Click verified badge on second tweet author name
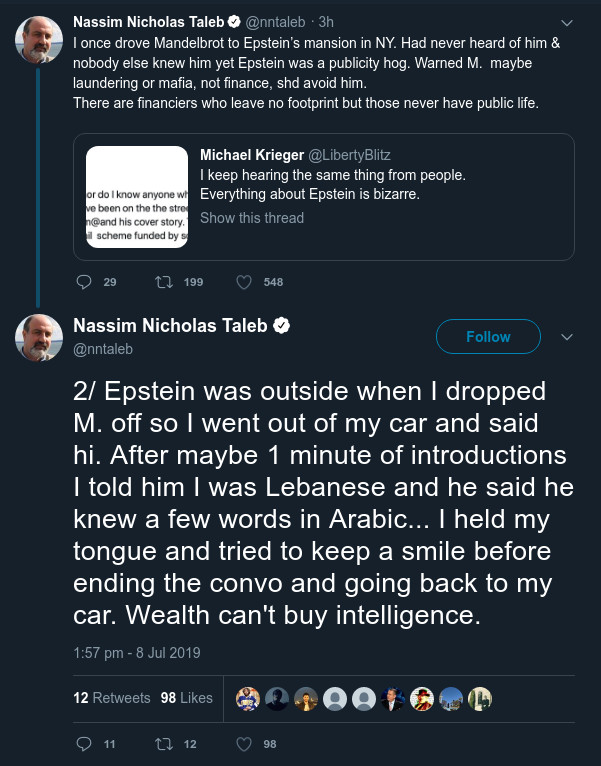 (283, 327)
